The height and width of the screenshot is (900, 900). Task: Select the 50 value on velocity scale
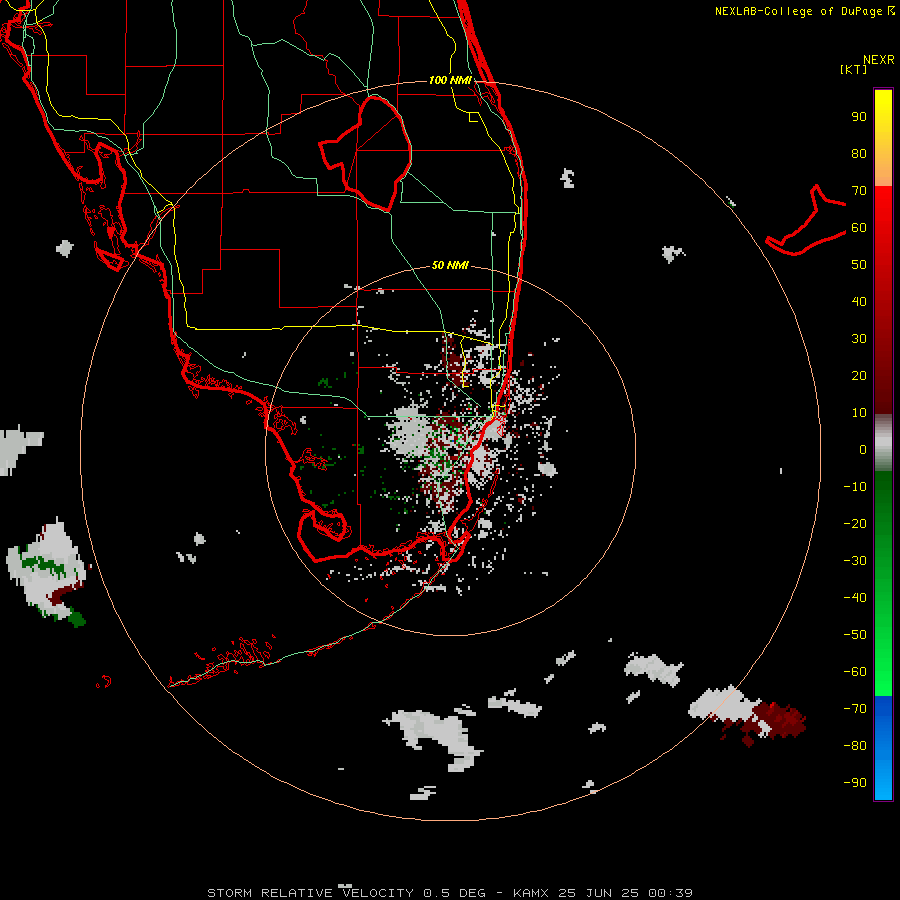(x=859, y=265)
